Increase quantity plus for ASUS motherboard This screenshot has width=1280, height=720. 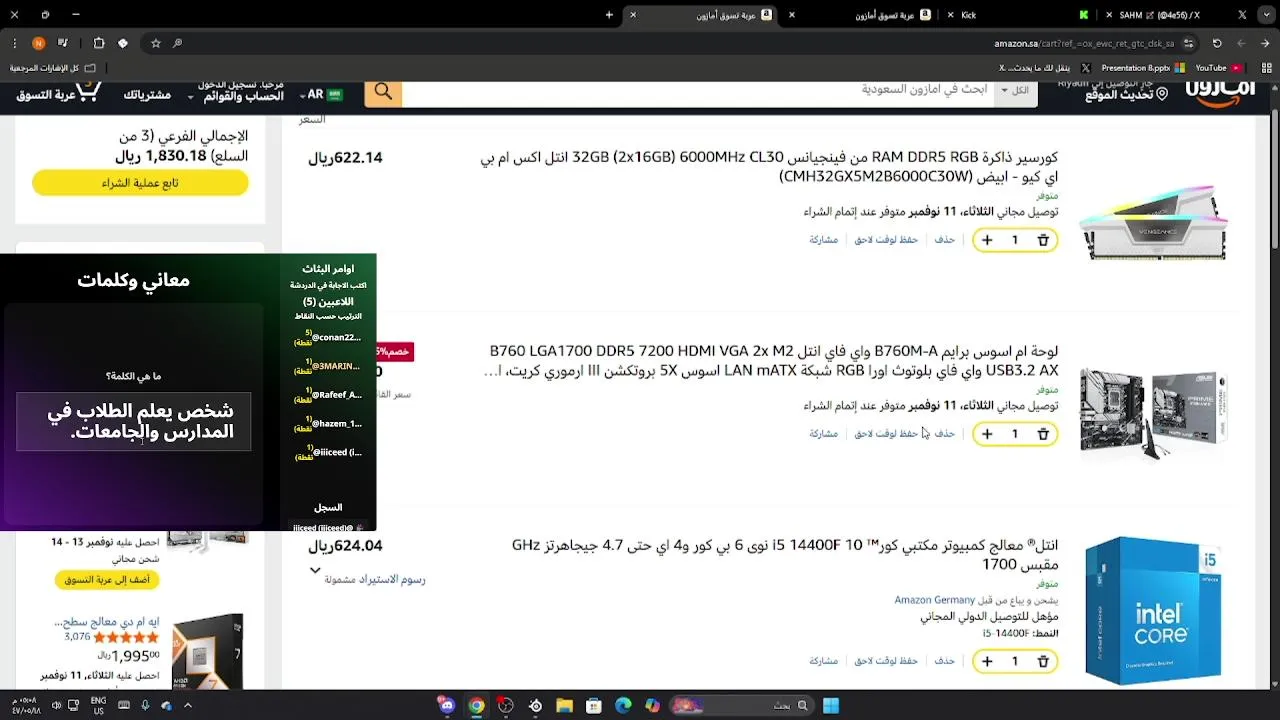click(987, 434)
